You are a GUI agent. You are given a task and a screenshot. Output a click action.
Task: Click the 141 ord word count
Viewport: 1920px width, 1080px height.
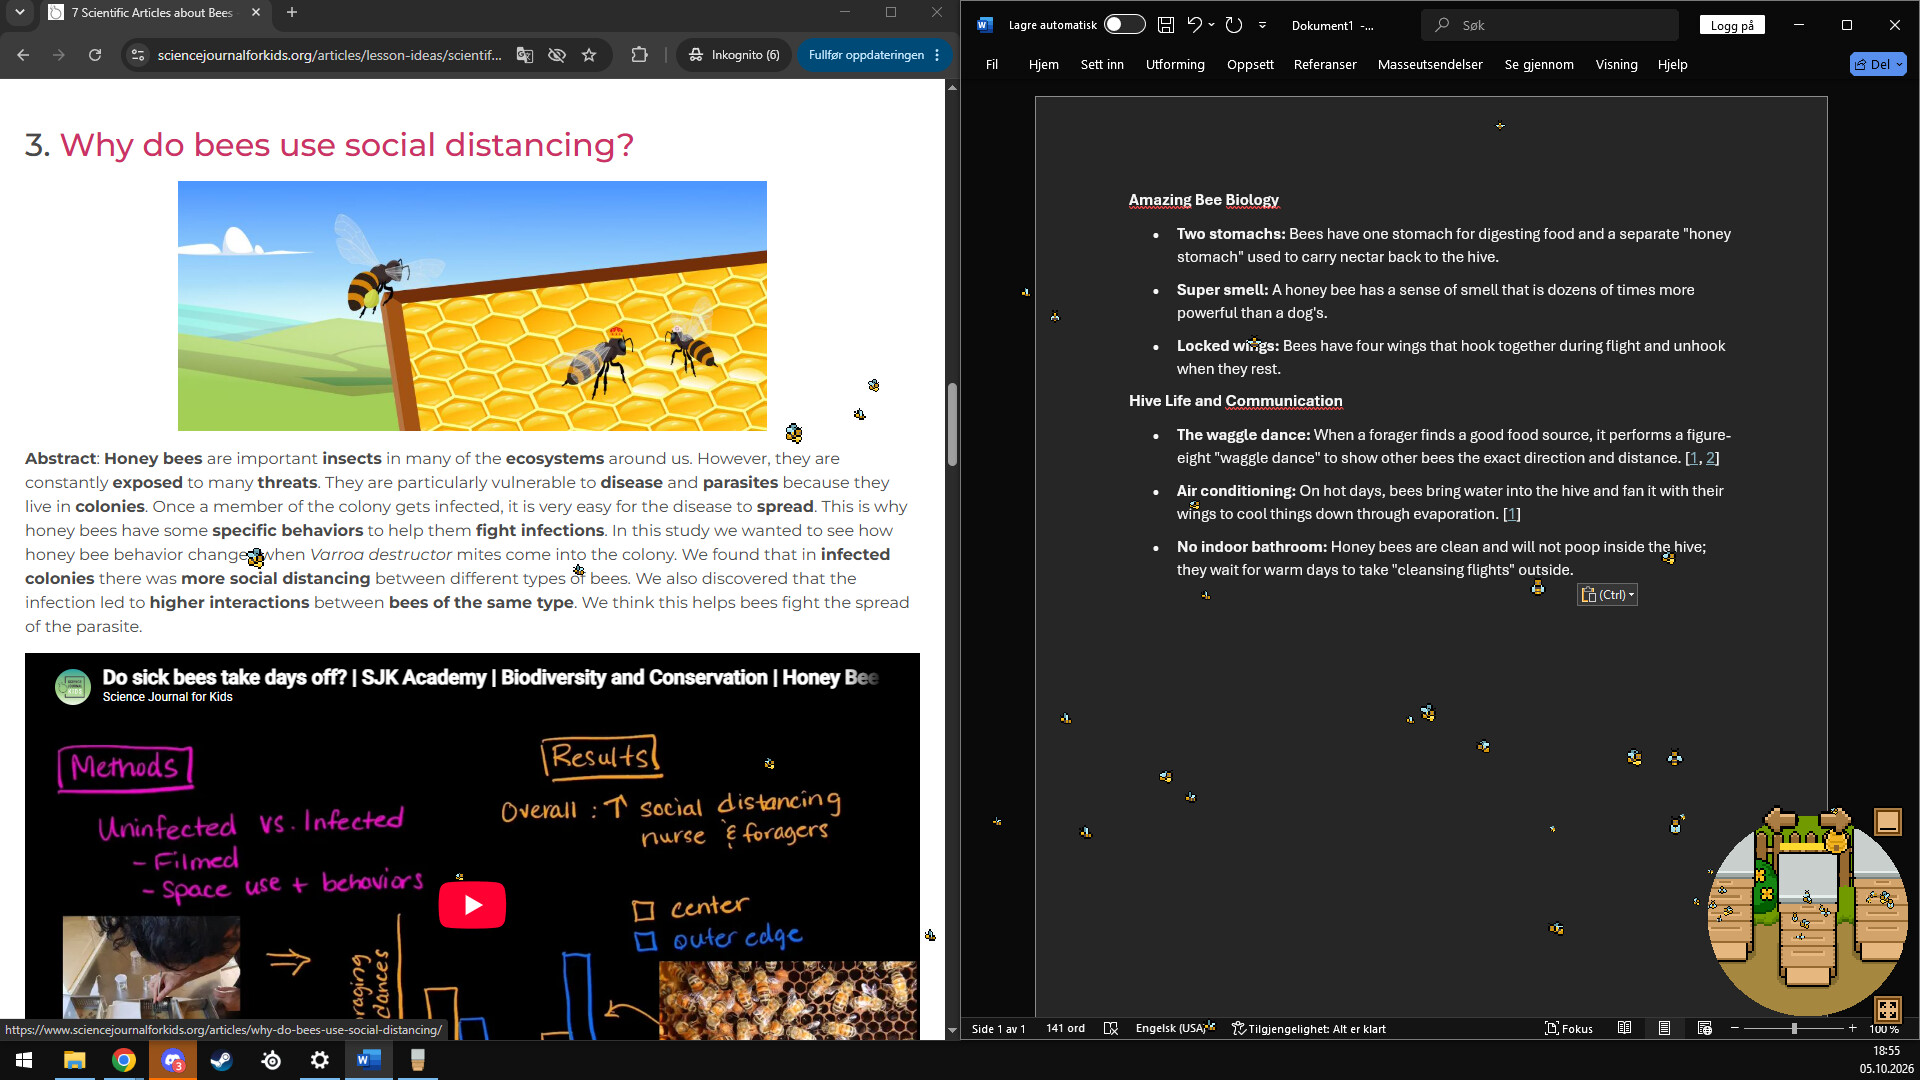pyautogui.click(x=1065, y=1028)
